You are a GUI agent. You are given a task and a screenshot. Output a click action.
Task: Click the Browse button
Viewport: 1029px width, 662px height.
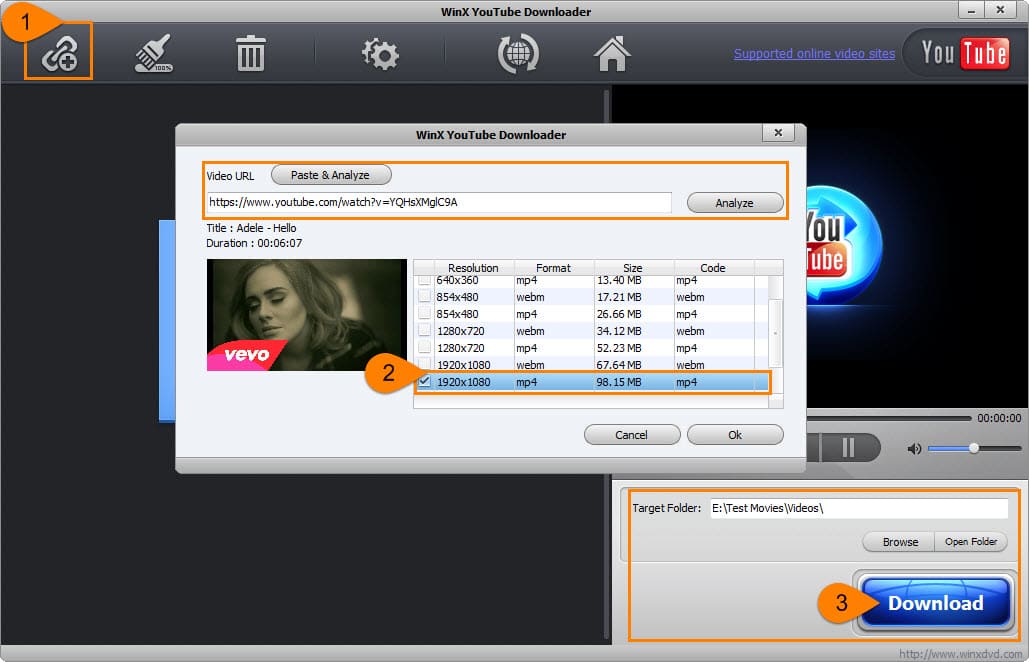coord(900,542)
